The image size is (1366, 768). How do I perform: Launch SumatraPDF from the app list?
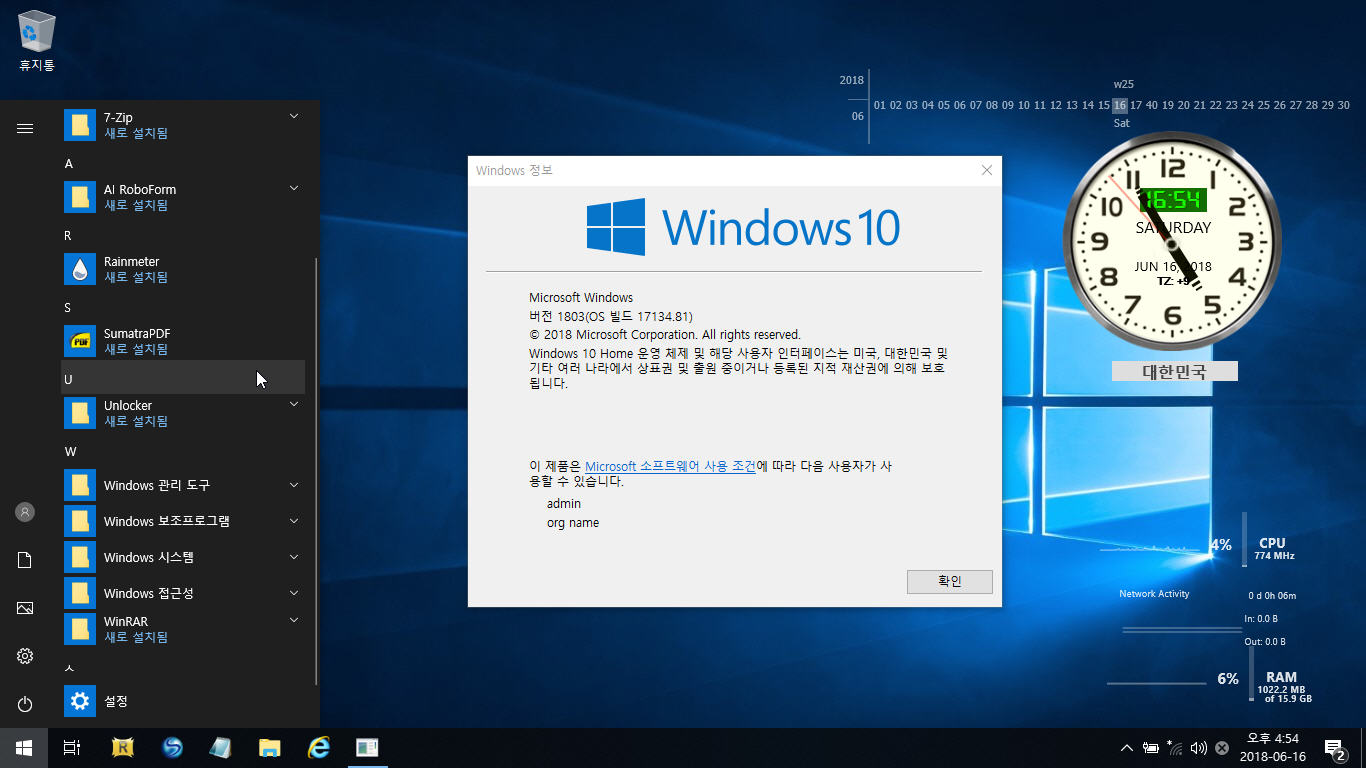click(183, 341)
